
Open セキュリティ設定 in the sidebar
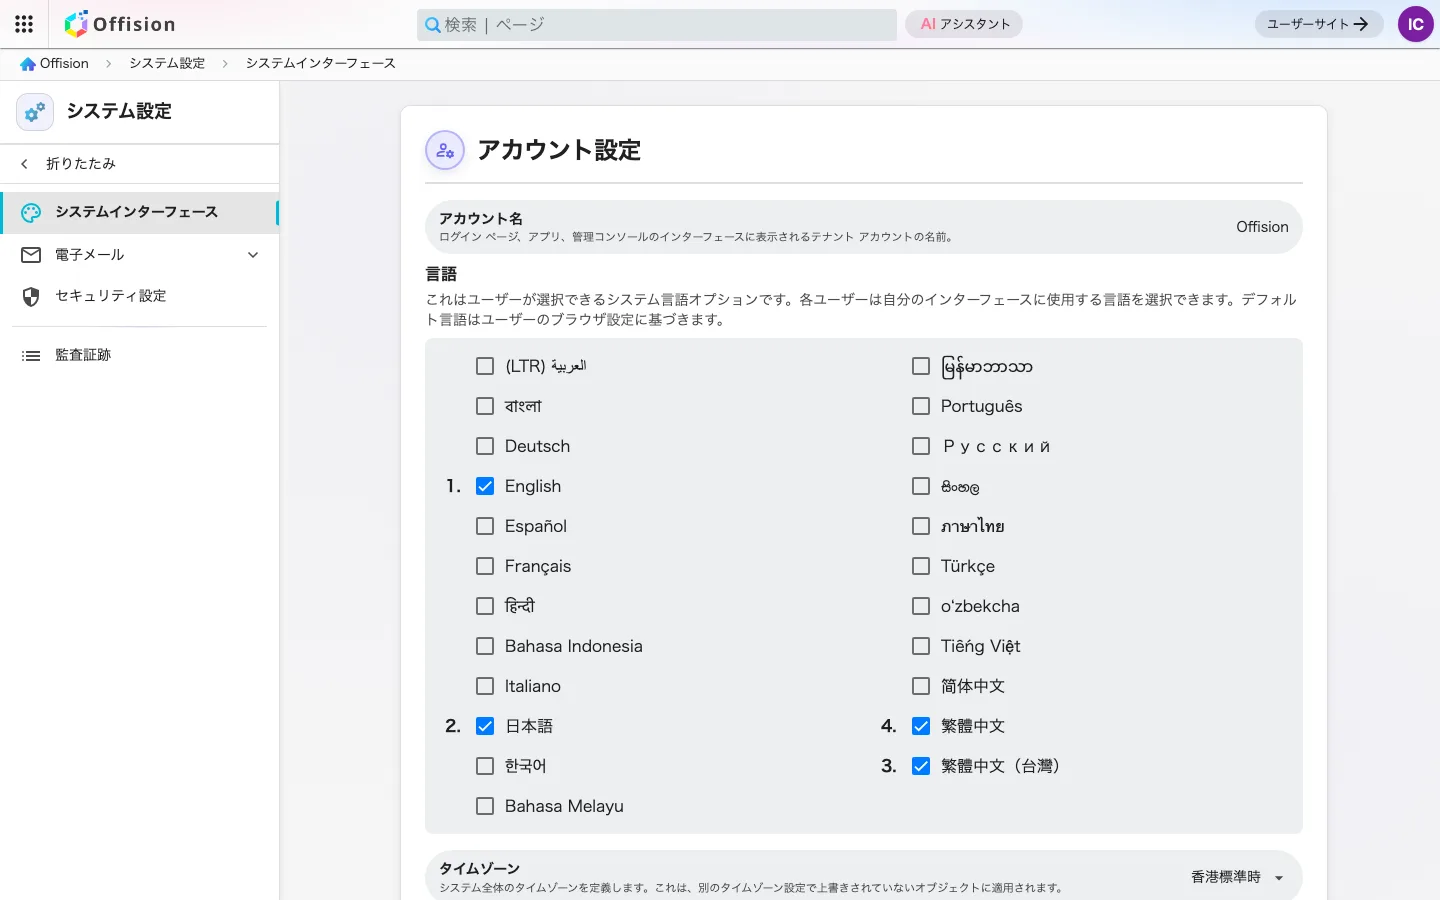pos(139,297)
